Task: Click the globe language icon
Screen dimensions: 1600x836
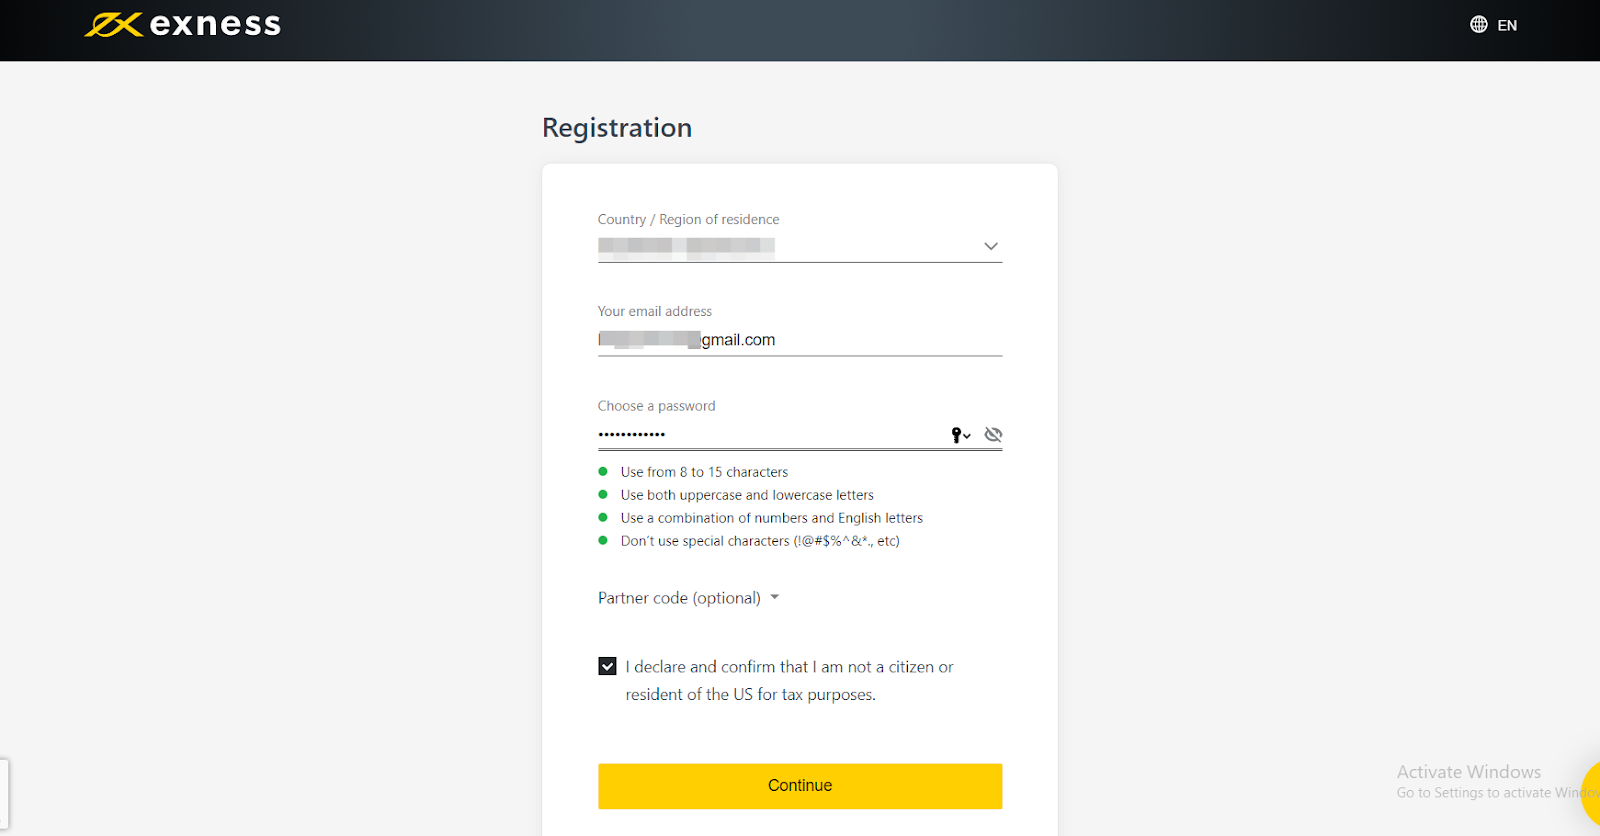Action: coord(1478,25)
